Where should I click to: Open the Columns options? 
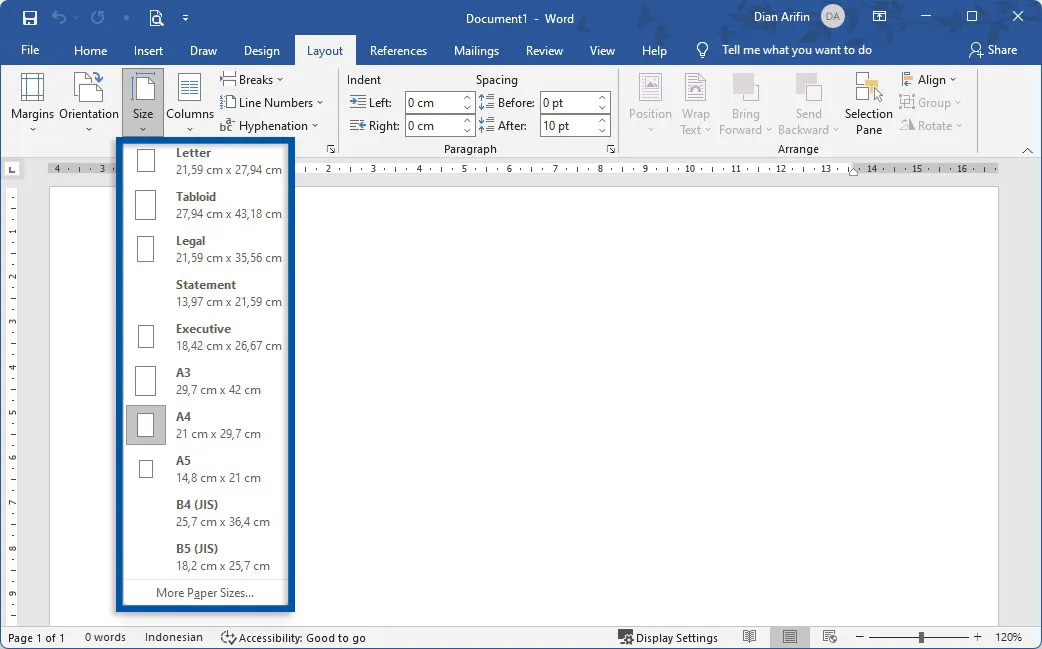(189, 100)
